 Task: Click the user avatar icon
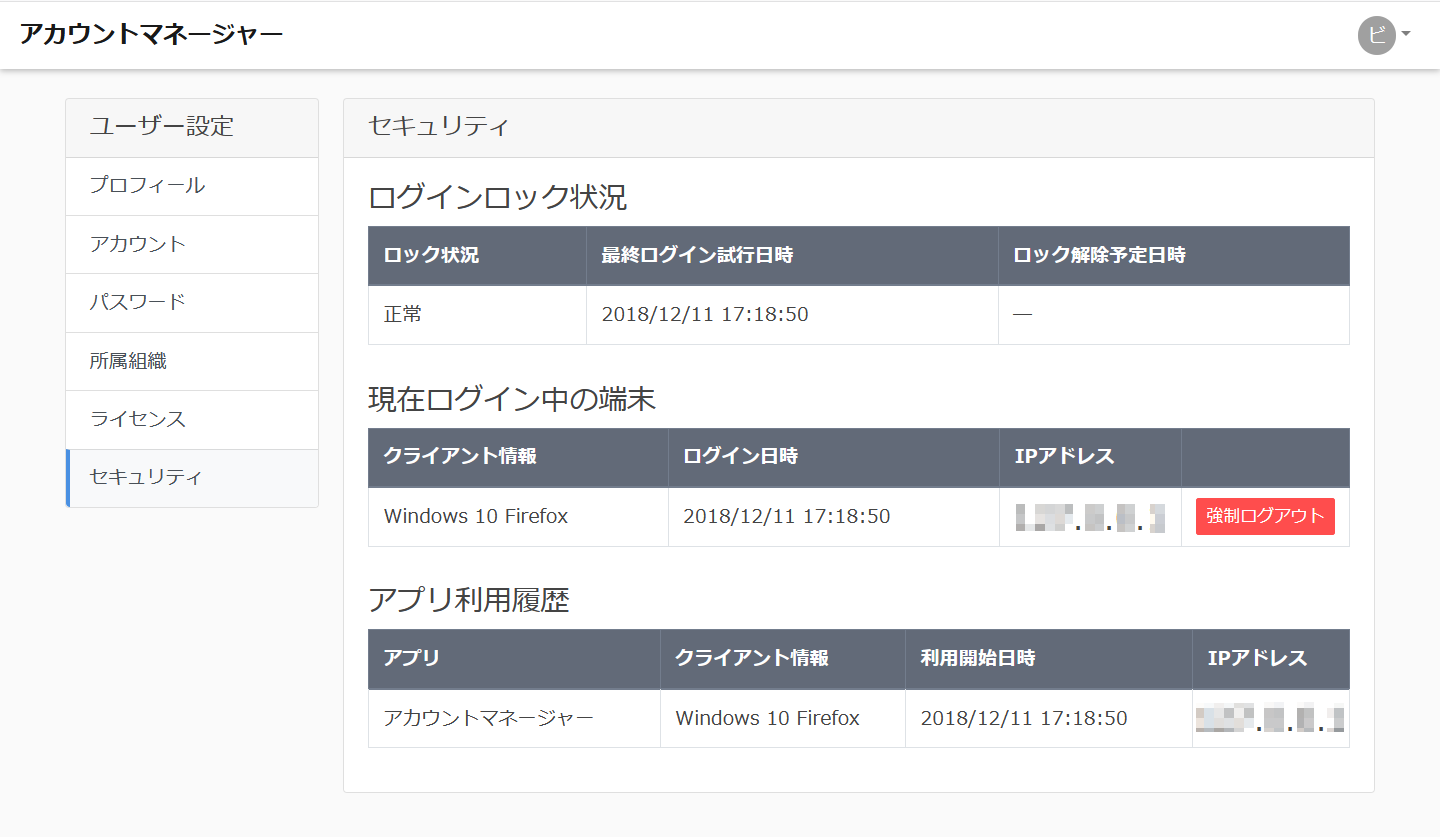click(x=1376, y=35)
